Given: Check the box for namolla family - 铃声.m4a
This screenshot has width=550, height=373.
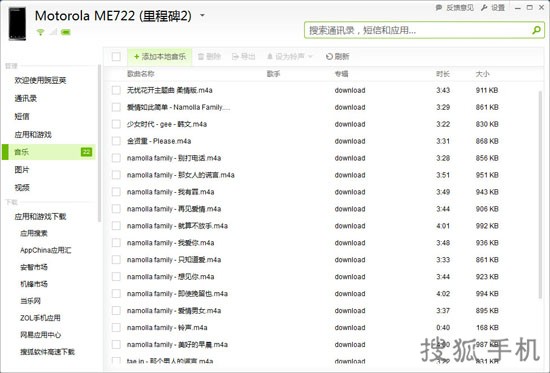Looking at the screenshot, I should tap(116, 327).
